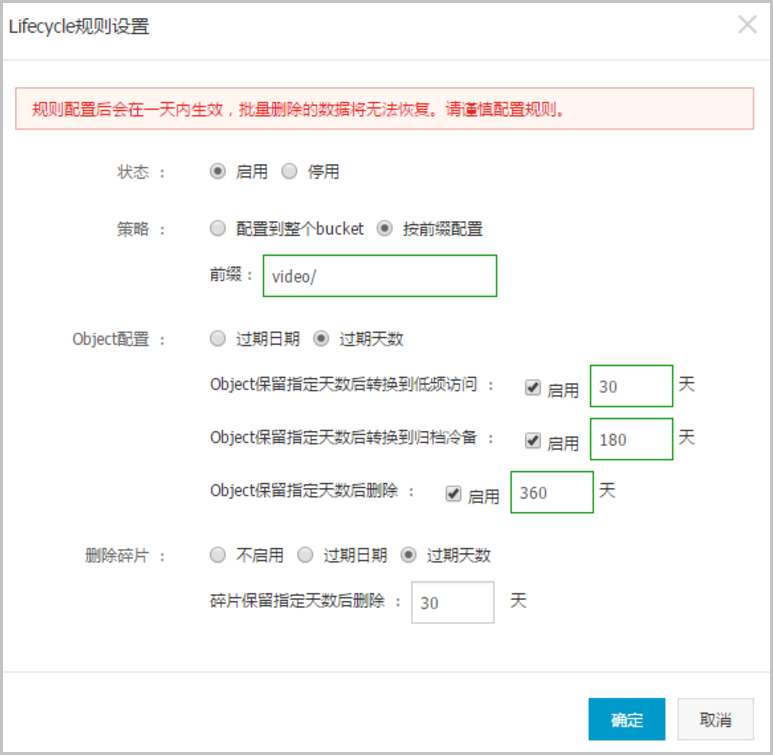Click the 180 days field for 归档冷备
This screenshot has height=755, width=773.
(x=632, y=439)
